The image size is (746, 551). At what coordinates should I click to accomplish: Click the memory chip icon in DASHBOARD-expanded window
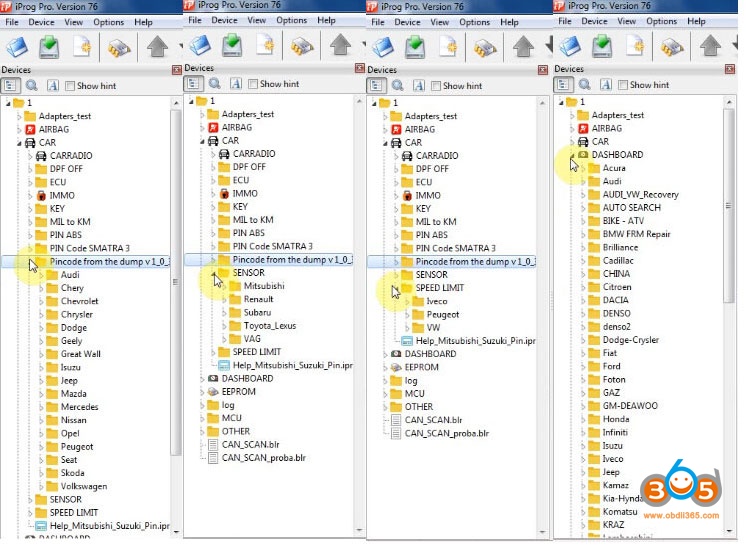[671, 47]
